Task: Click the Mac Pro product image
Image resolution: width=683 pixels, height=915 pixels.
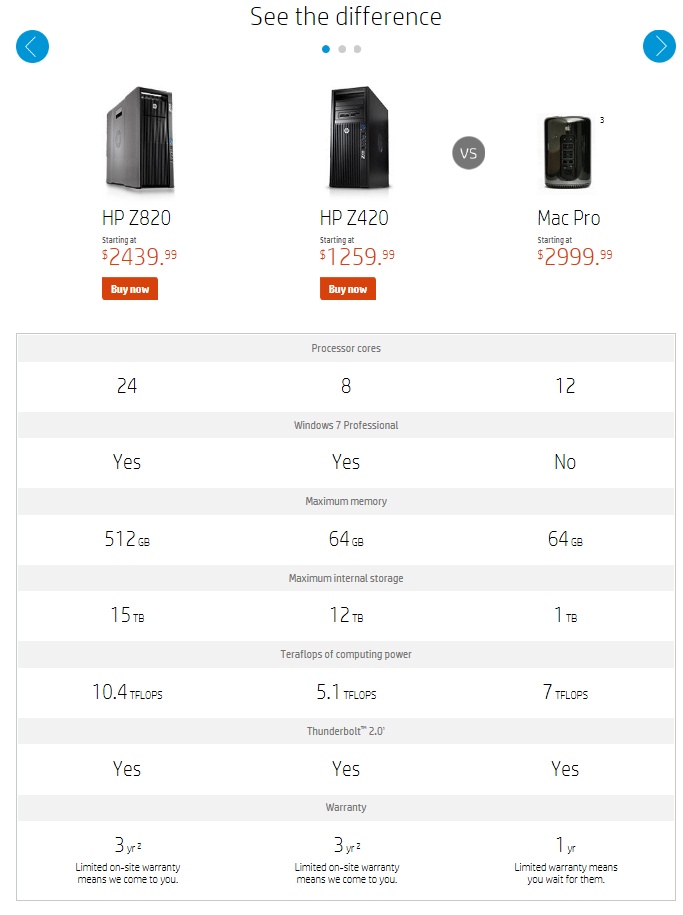Action: pyautogui.click(x=567, y=152)
